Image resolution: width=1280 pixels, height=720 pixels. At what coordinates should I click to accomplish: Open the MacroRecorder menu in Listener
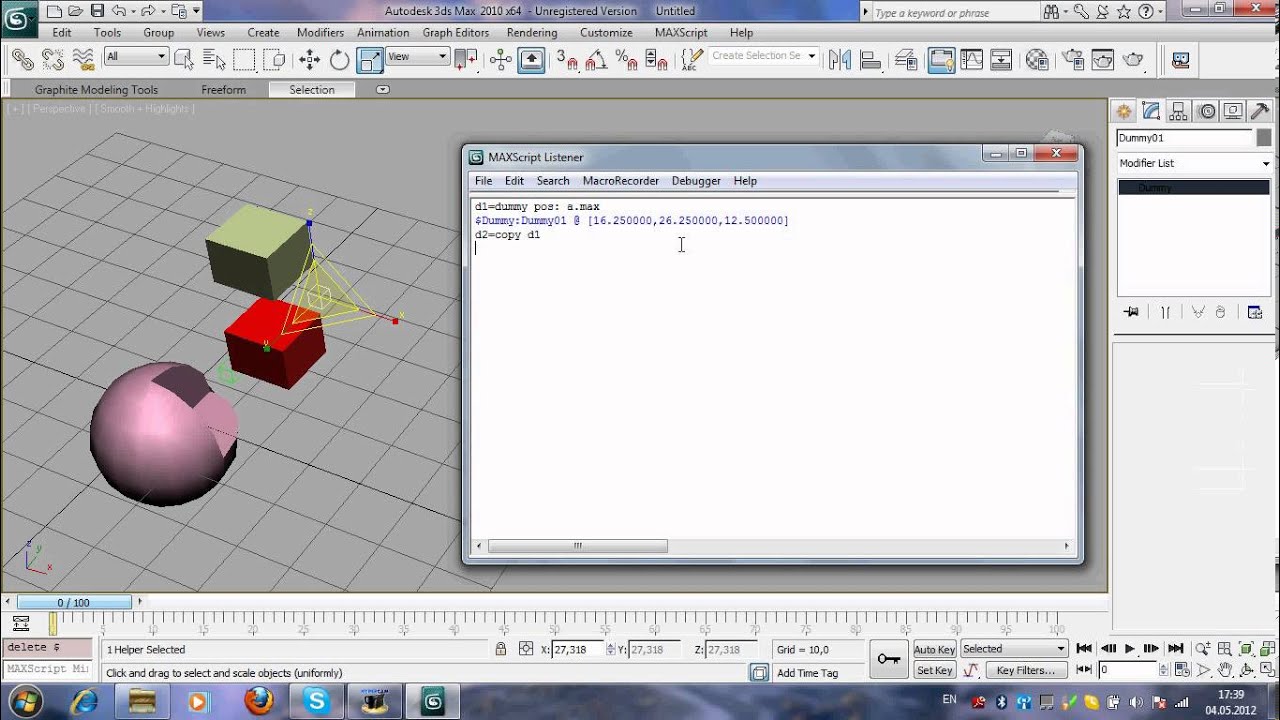coord(621,181)
